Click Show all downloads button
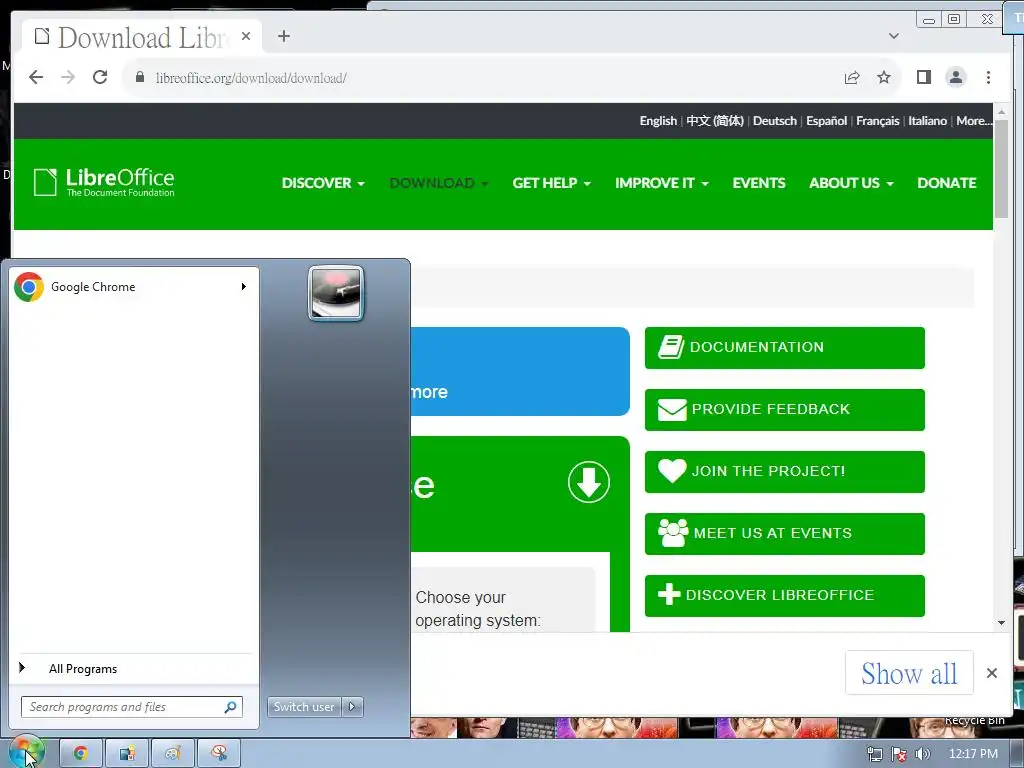The width and height of the screenshot is (1024, 768). tap(908, 673)
